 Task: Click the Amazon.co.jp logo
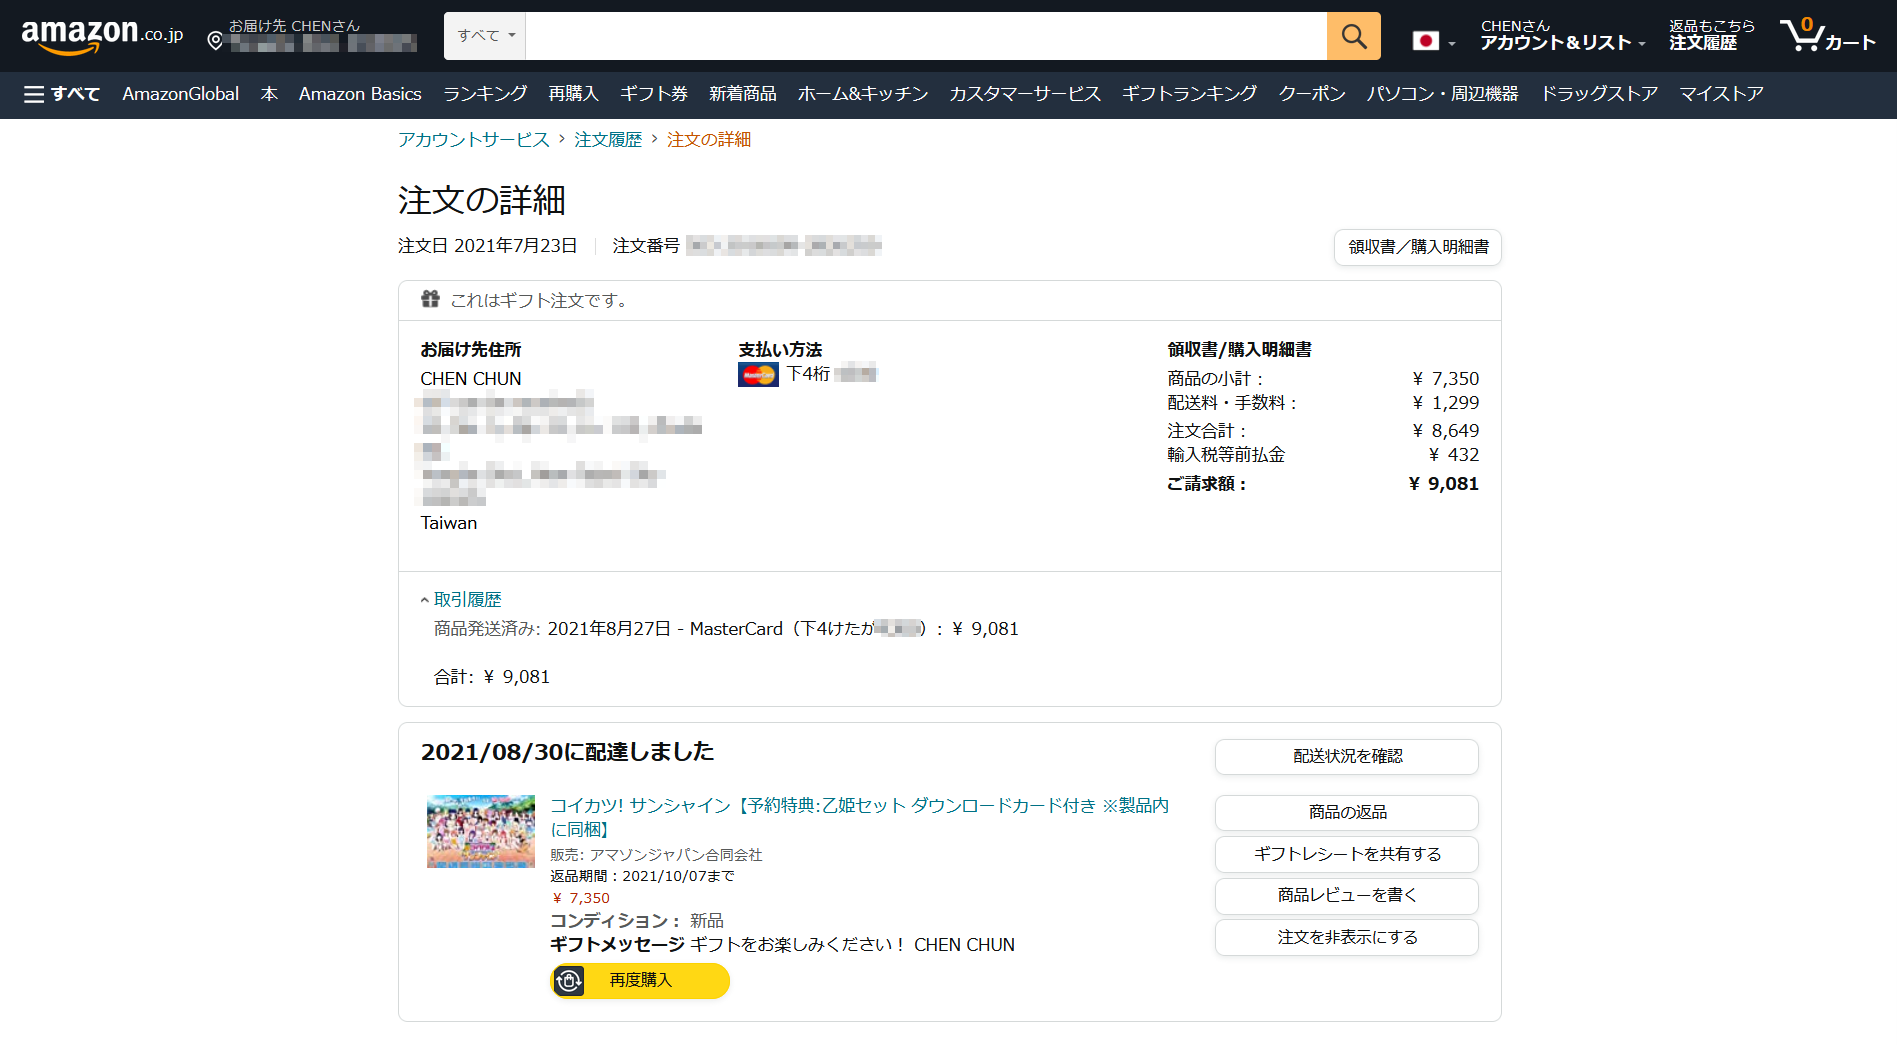pyautogui.click(x=102, y=35)
